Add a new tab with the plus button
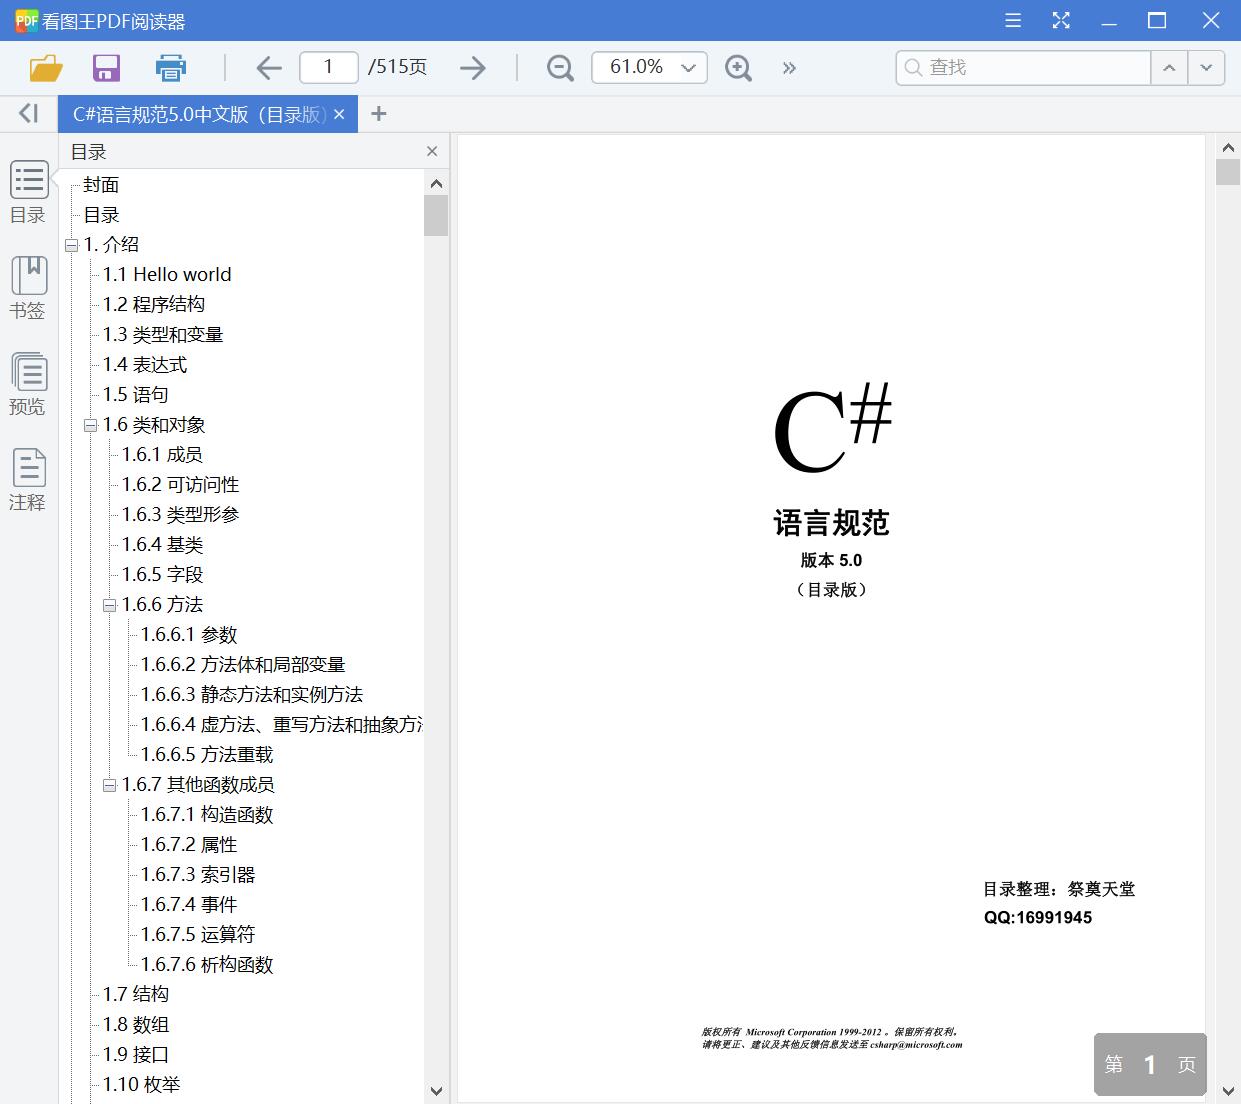1241x1104 pixels. click(x=378, y=113)
